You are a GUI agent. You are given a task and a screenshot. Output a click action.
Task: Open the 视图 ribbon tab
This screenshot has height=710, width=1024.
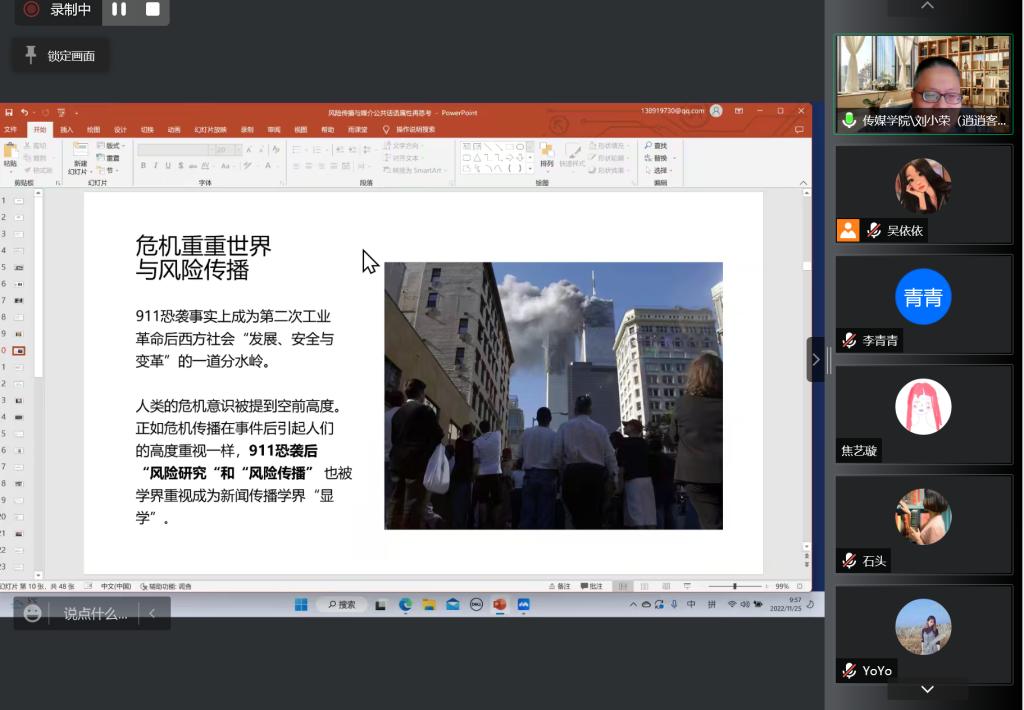300,129
